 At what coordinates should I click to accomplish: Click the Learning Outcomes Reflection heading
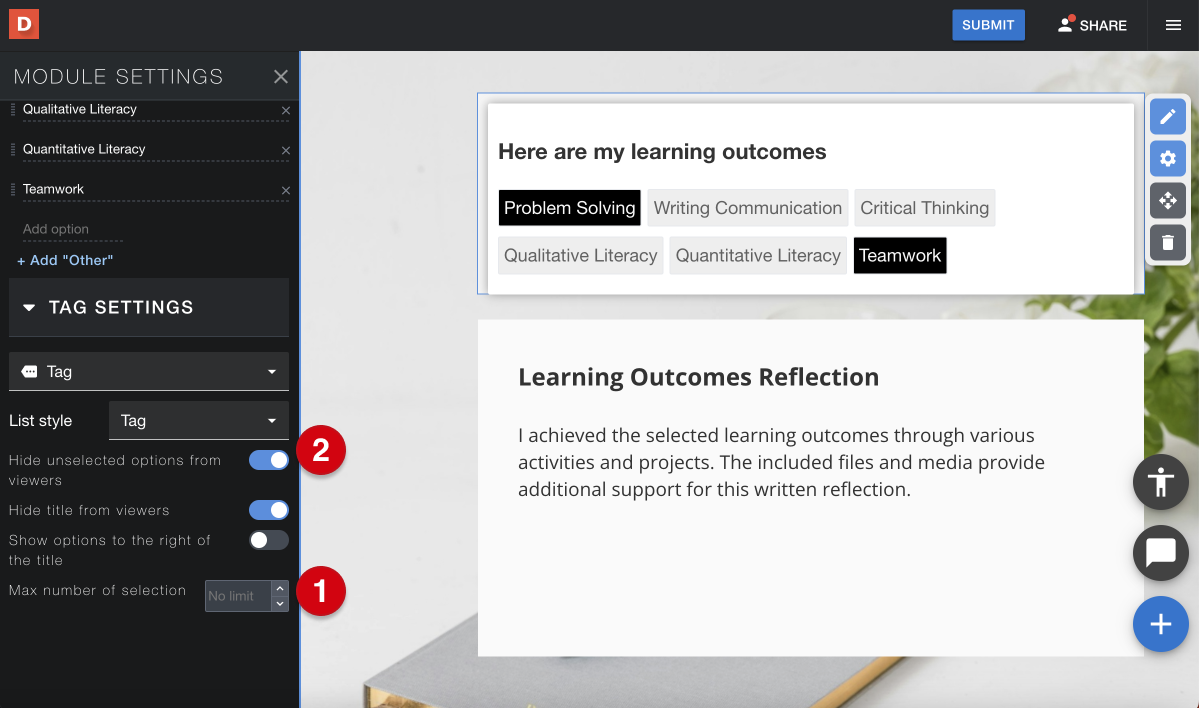(699, 377)
